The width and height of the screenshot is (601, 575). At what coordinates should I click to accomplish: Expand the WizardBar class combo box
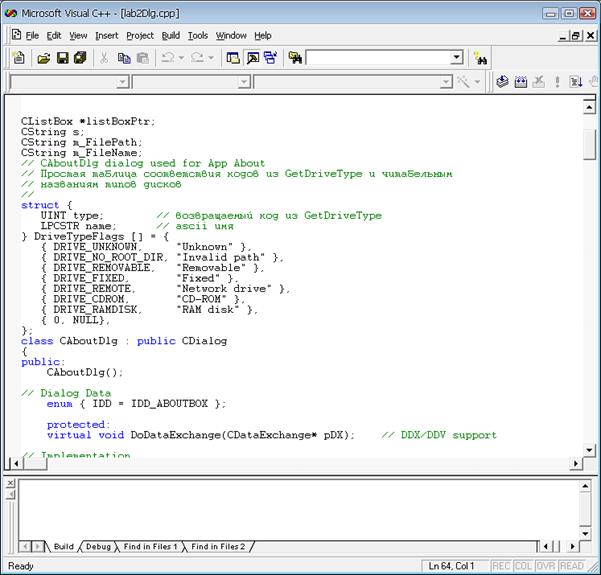point(122,82)
